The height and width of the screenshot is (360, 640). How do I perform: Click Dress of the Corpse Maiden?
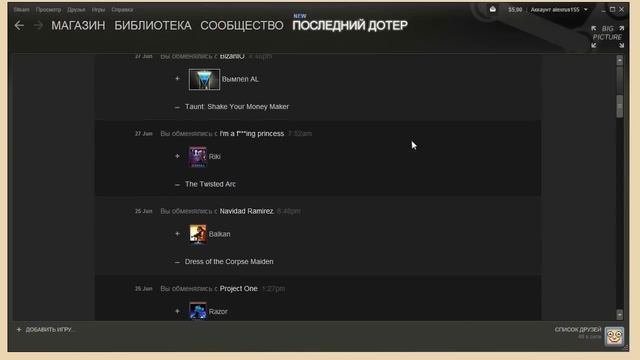coord(229,262)
